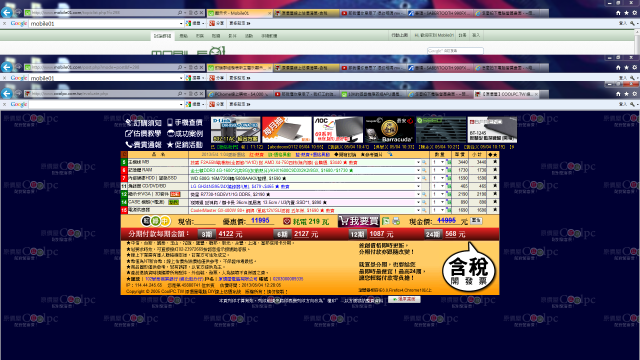
Task: Open 手機查價 mobile price check link
Action: [184, 122]
